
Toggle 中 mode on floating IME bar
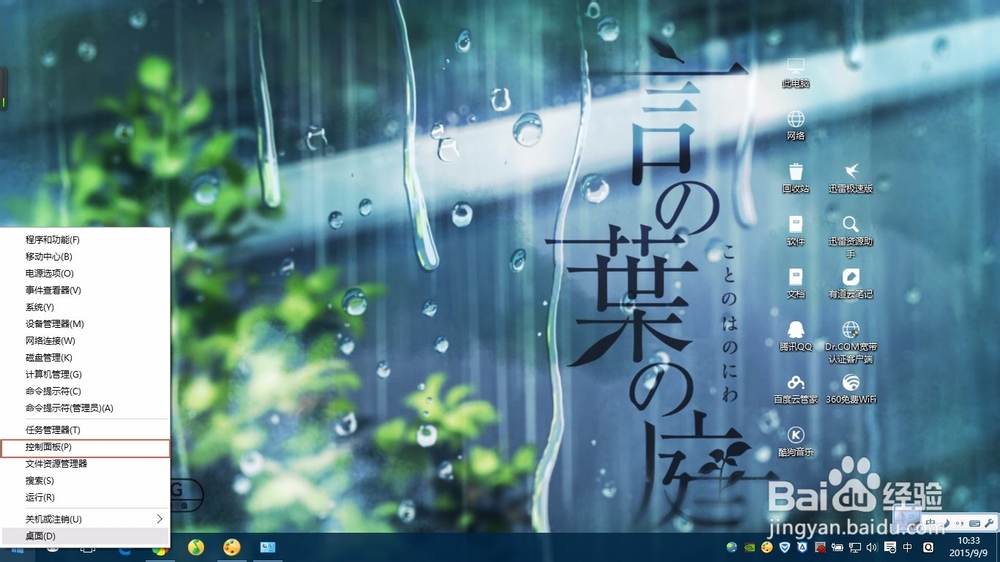click(931, 523)
